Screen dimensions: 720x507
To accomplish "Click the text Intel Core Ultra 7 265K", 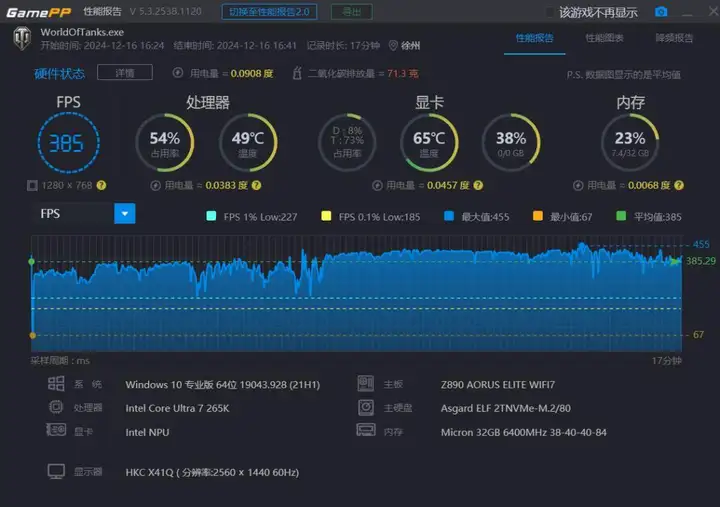I will [177, 408].
